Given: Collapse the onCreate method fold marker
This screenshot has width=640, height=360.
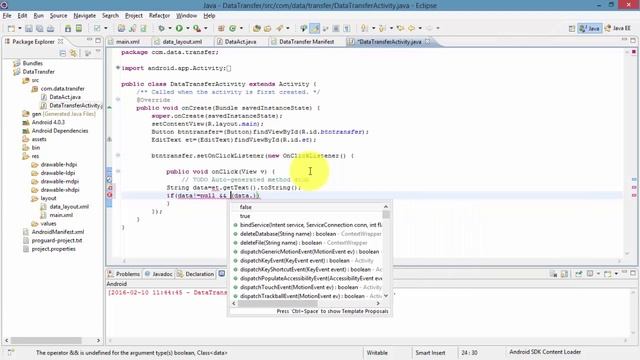Looking at the screenshot, I should [118, 100].
